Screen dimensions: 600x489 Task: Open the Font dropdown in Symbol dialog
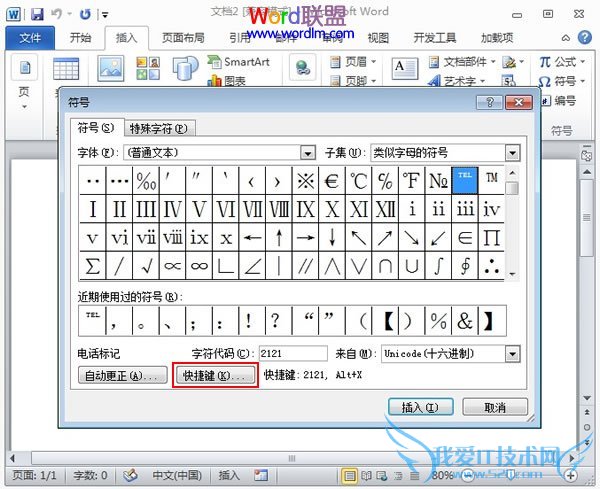point(308,153)
